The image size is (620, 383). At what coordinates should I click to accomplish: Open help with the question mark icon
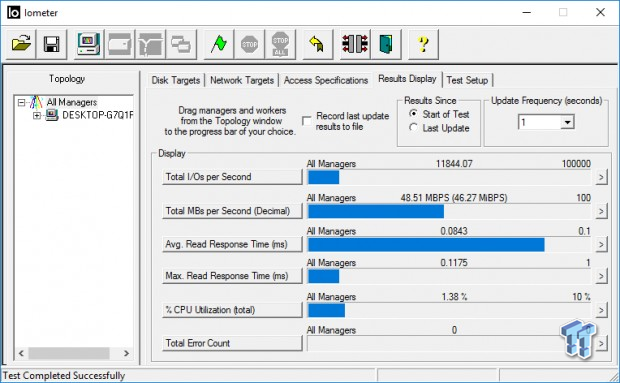[x=423, y=44]
